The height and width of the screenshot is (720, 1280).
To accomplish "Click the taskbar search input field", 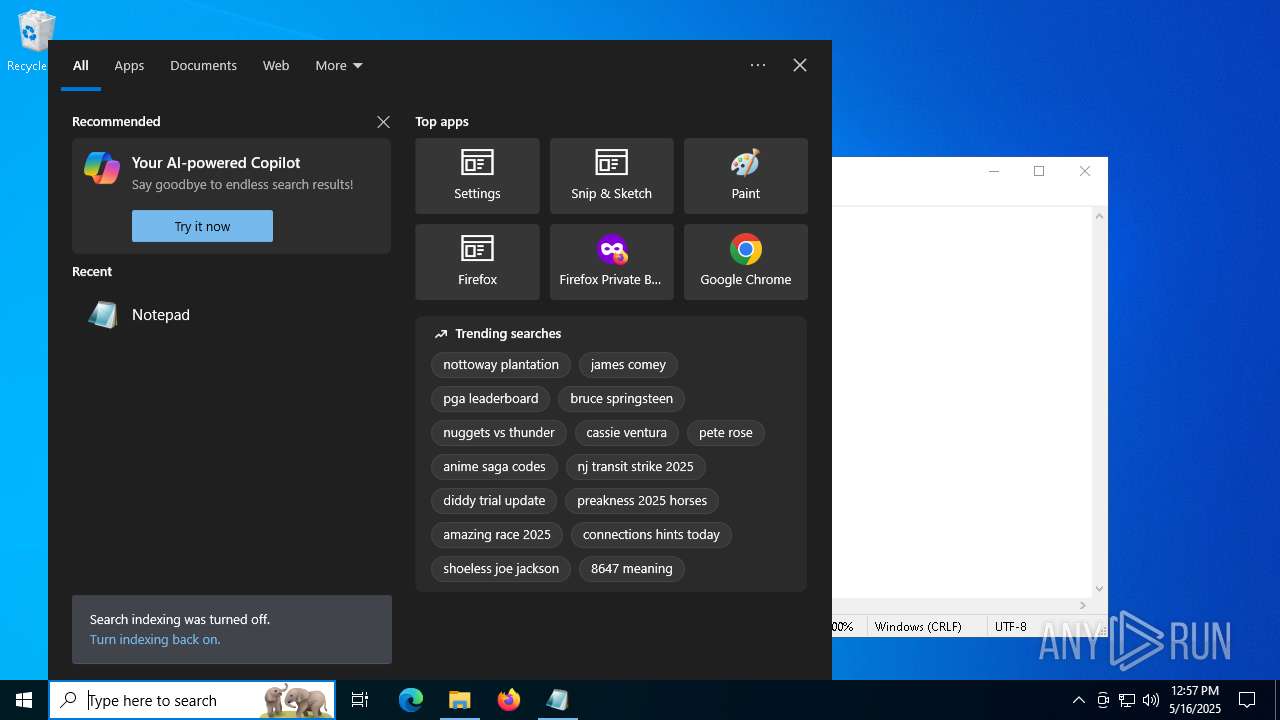I will (193, 700).
